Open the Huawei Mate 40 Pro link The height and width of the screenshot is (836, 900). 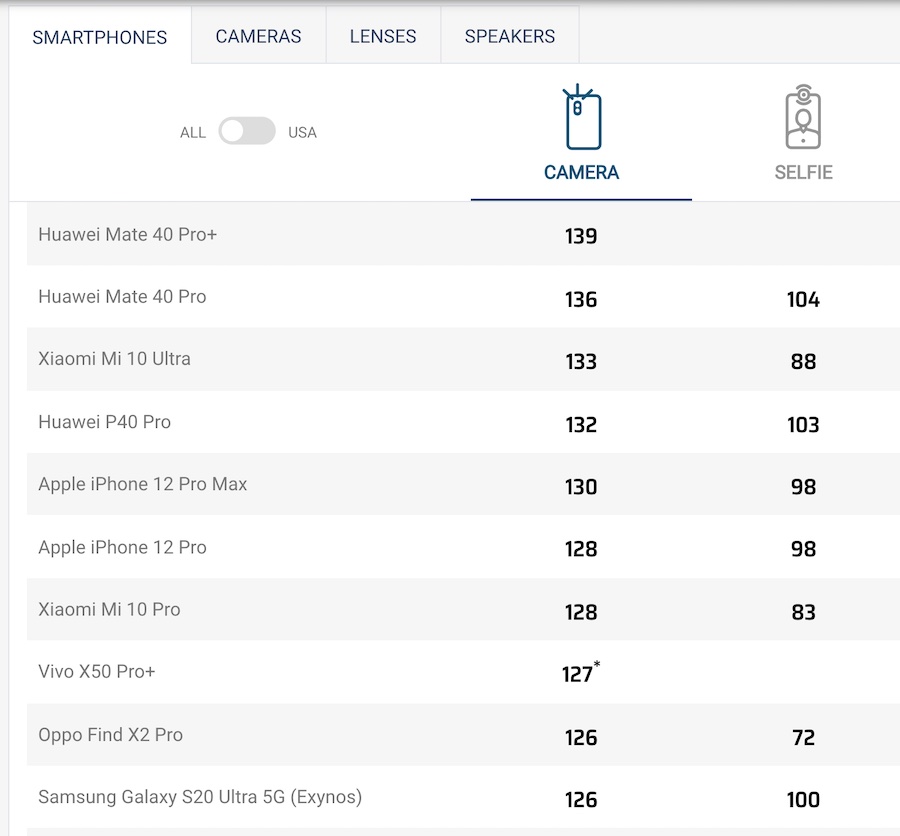(x=122, y=296)
